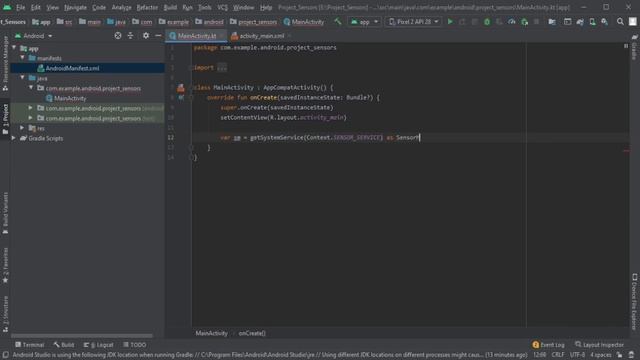Screen dimensions: 640x360
Task: Toggle the Structure side tool window
Action: 5,313
